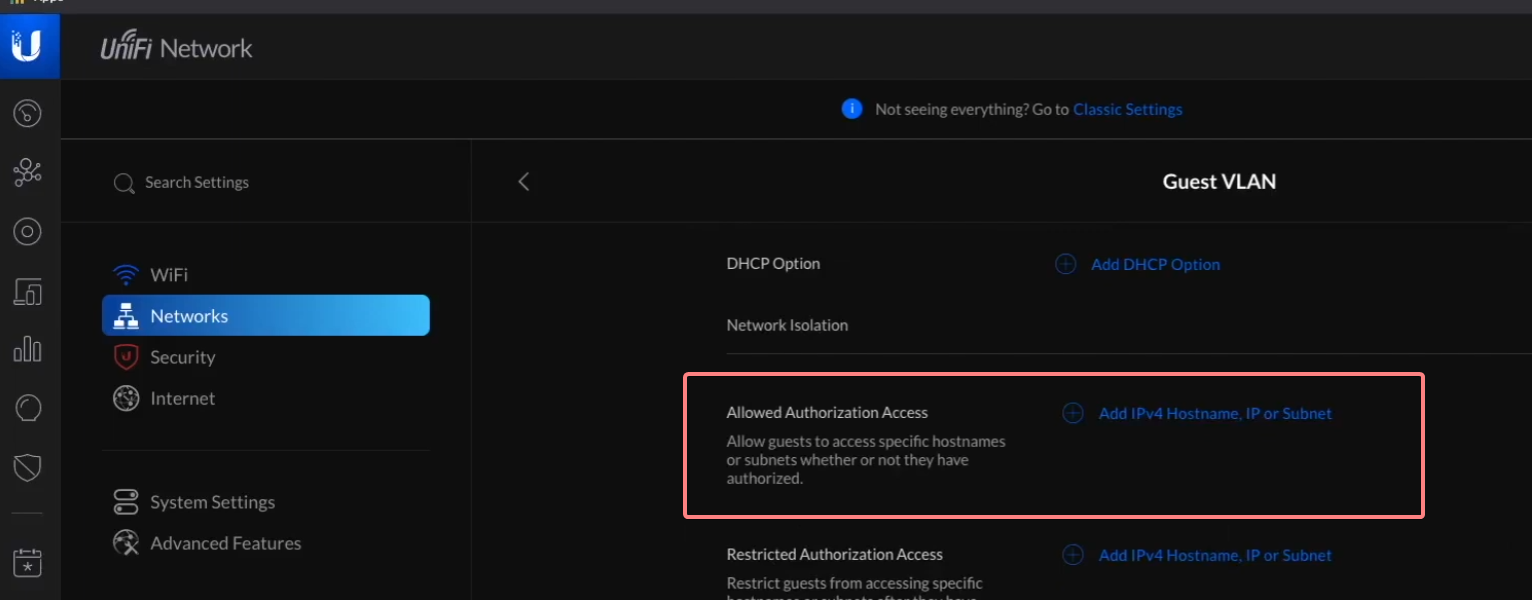The height and width of the screenshot is (600, 1532).
Task: Click the UniFi logo icon
Action: click(27, 46)
